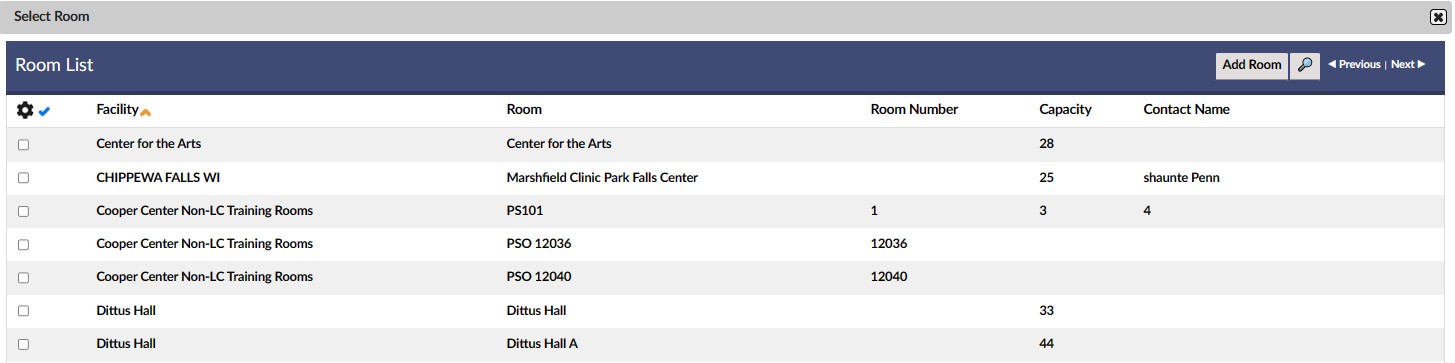The height and width of the screenshot is (363, 1455).
Task: Sort by Room Number column header
Action: click(914, 110)
